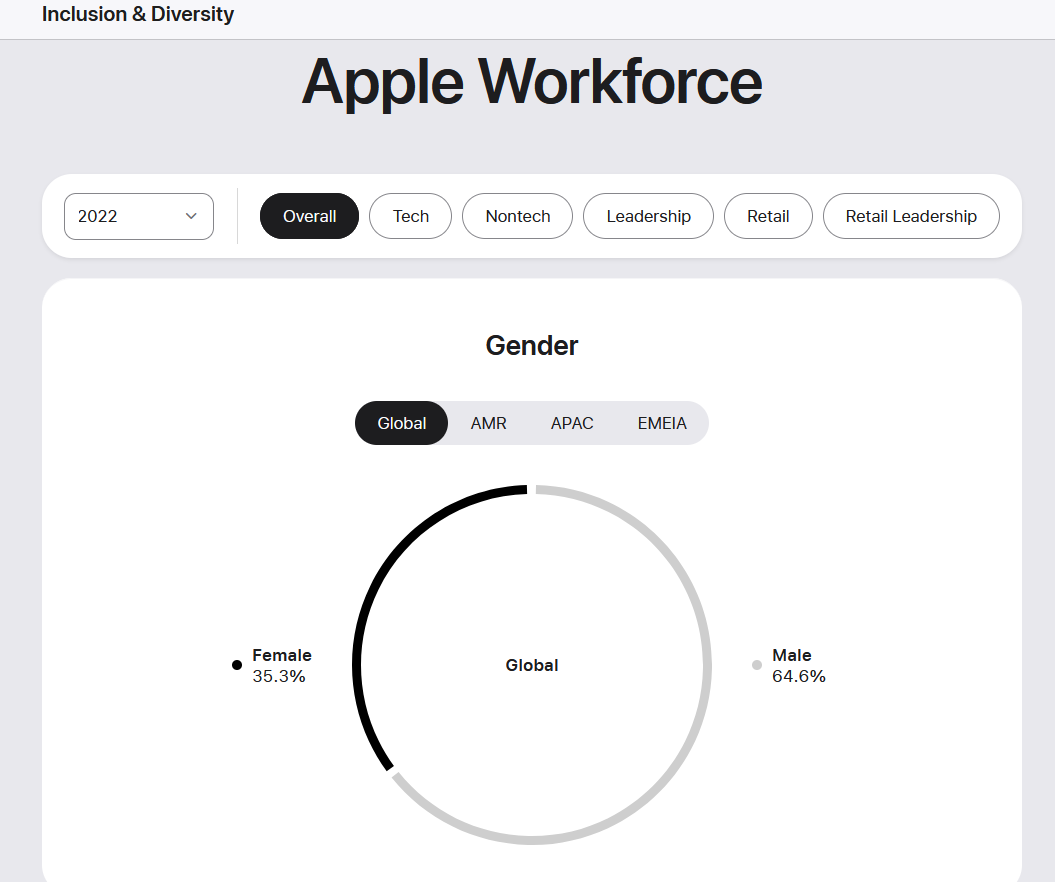Switch gender chart to APAC region
The image size is (1055, 882).
[572, 423]
